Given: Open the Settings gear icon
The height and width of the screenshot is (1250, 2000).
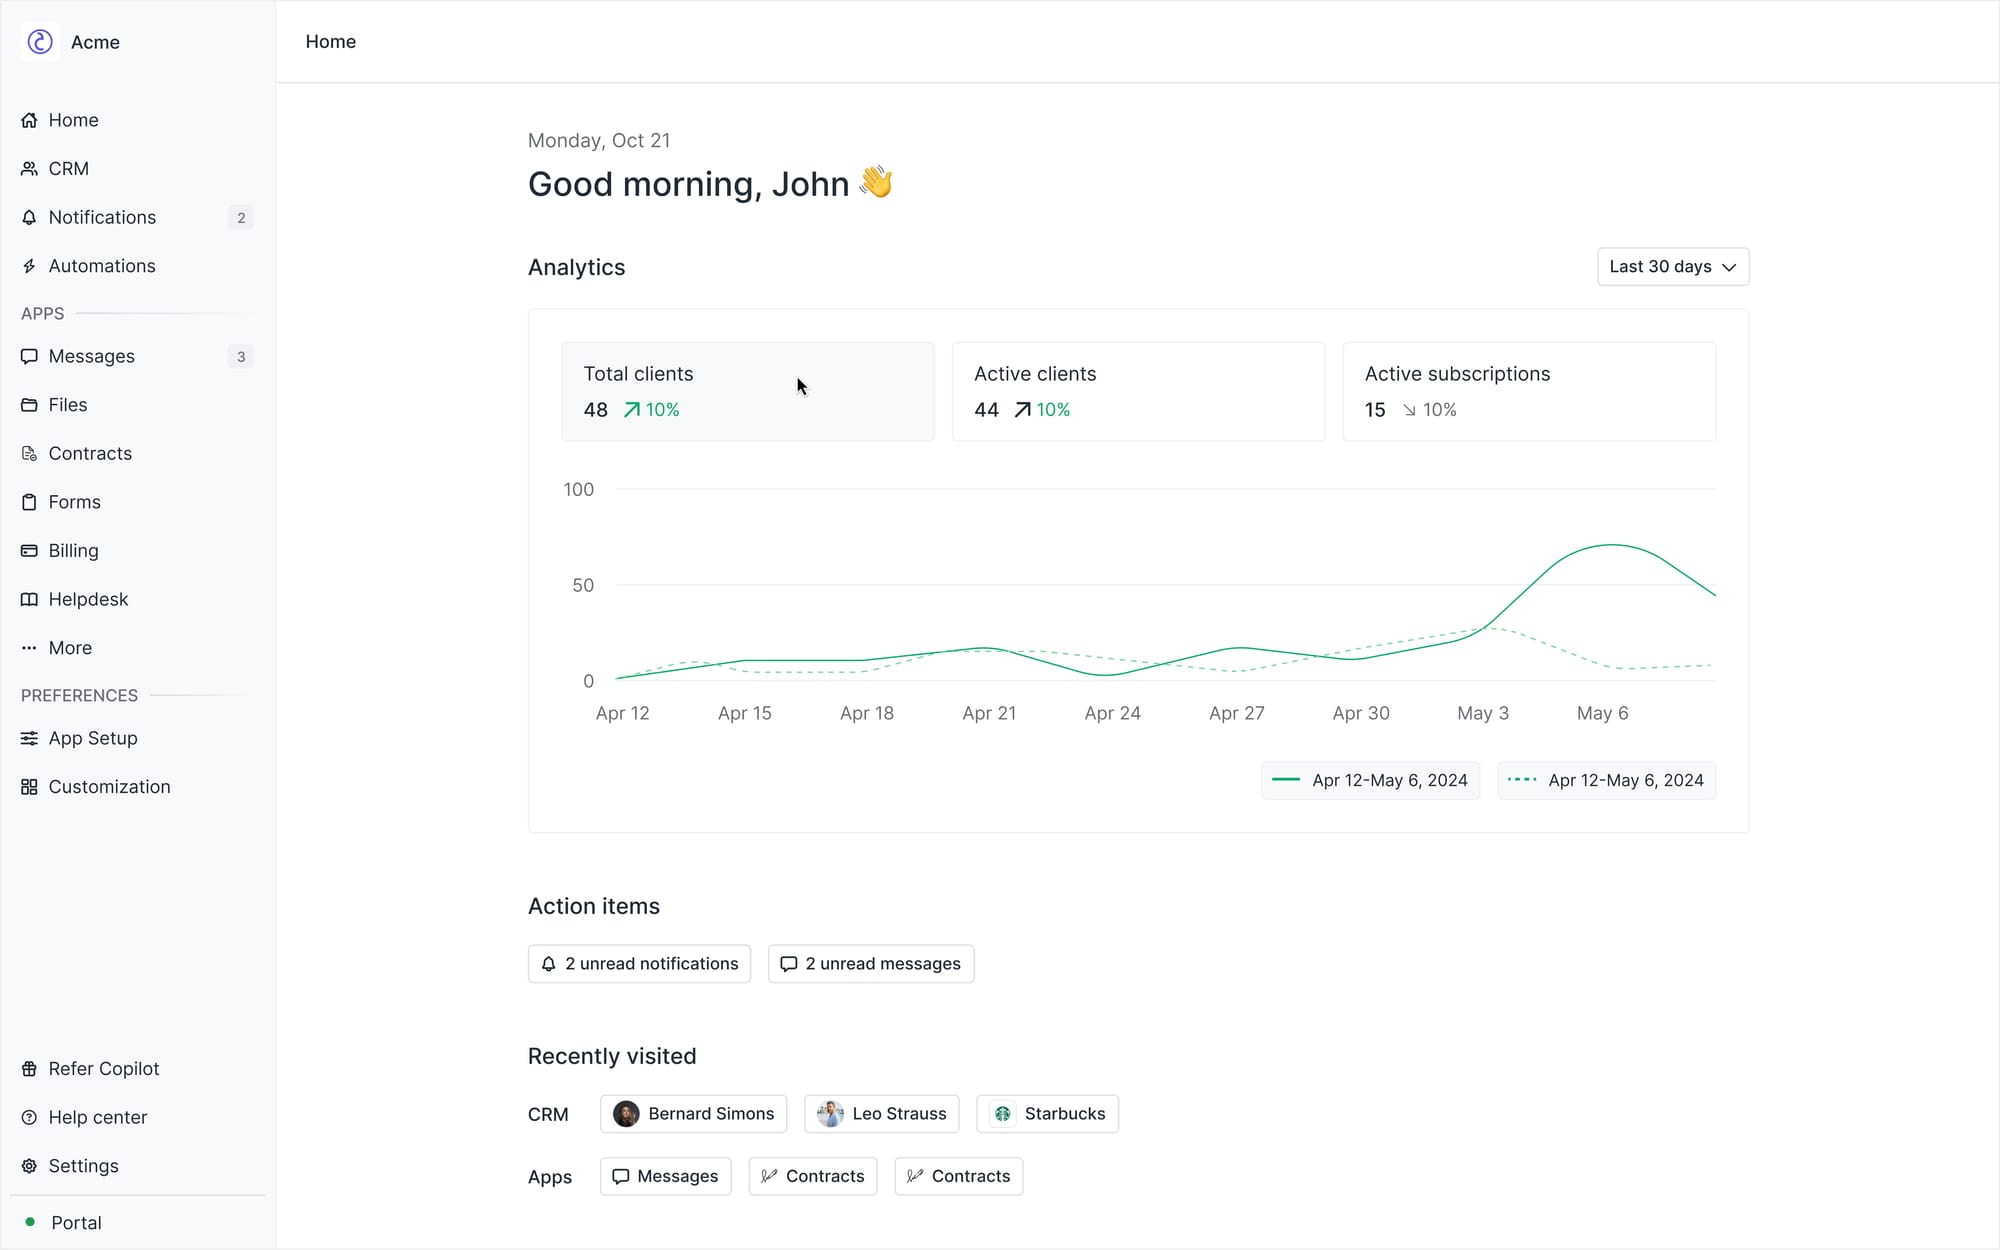Looking at the screenshot, I should click(x=29, y=1166).
